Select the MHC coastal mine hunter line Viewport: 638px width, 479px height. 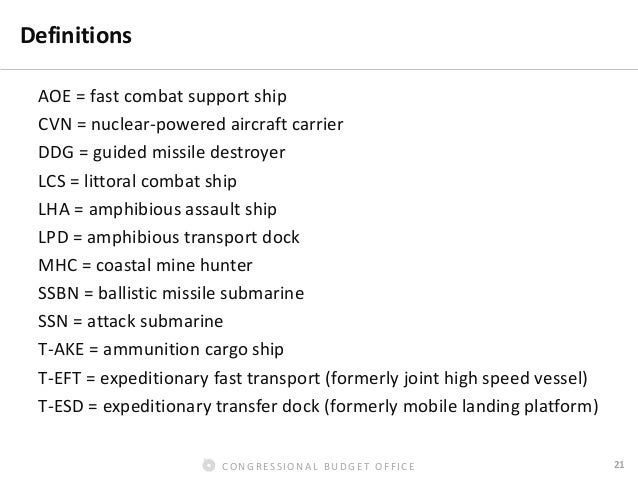145,267
